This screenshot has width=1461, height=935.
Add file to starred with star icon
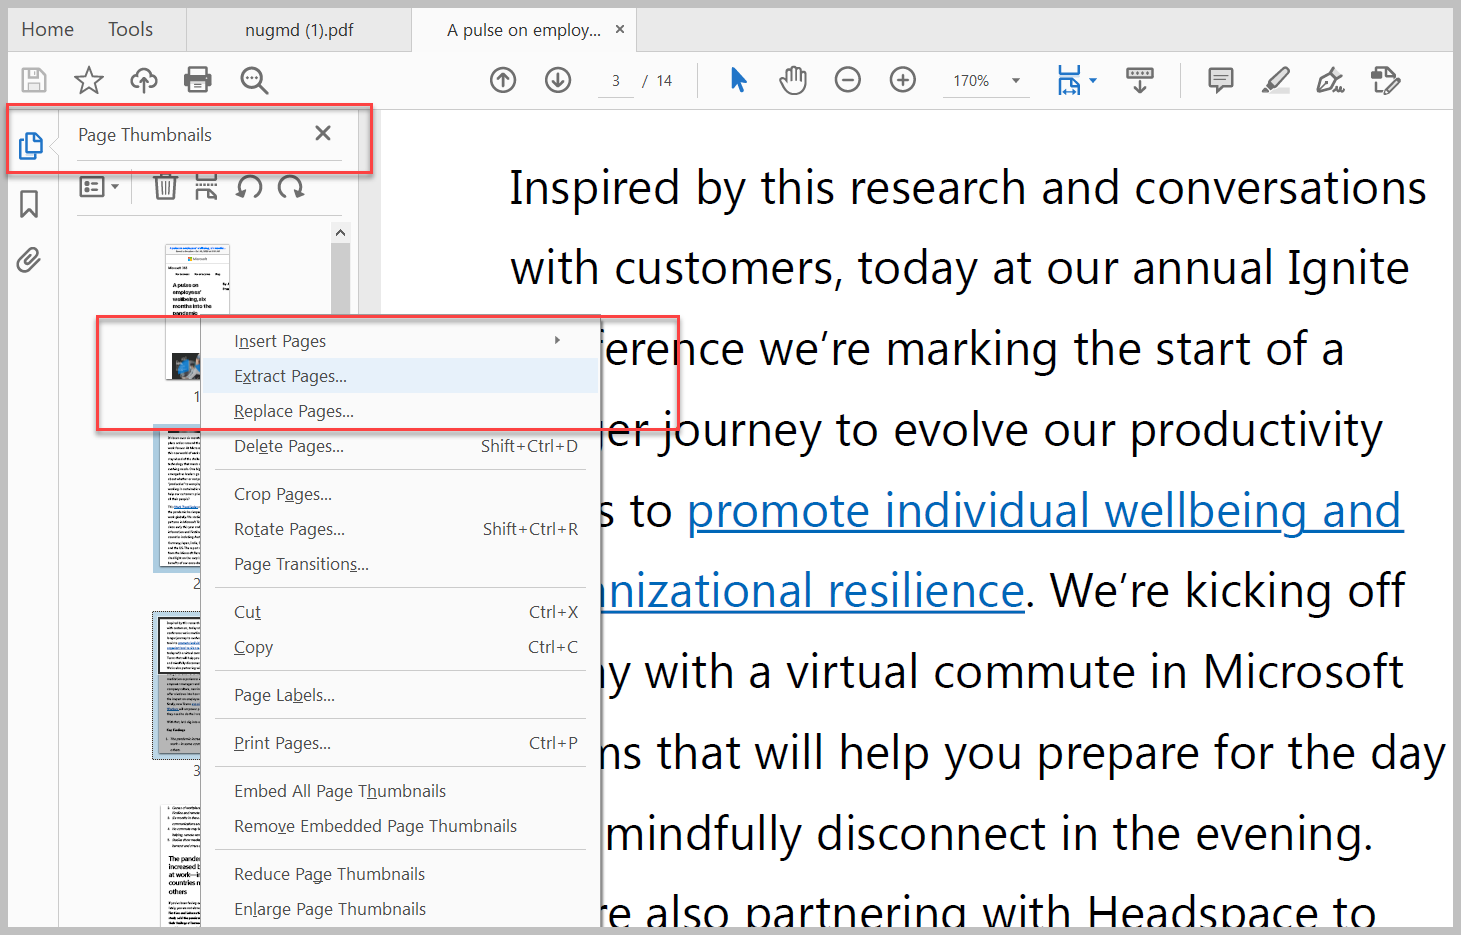point(89,80)
